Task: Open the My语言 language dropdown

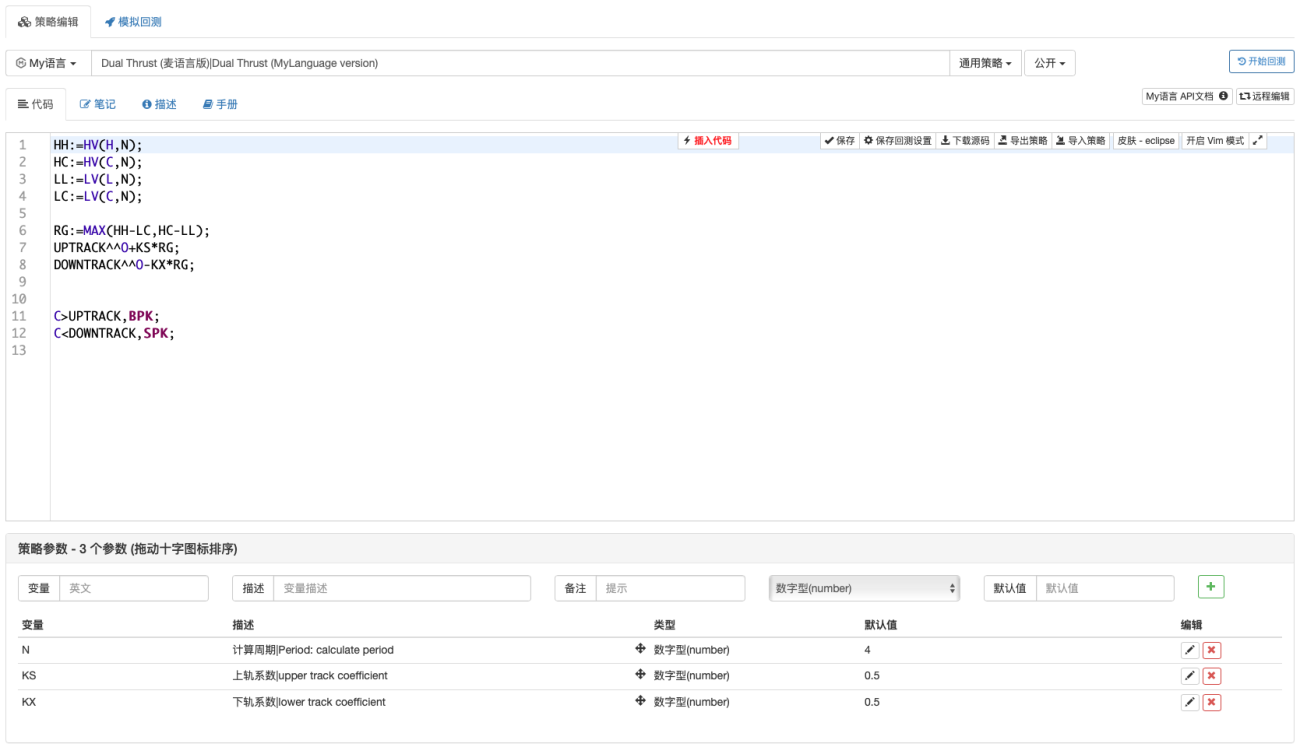Action: tap(47, 63)
